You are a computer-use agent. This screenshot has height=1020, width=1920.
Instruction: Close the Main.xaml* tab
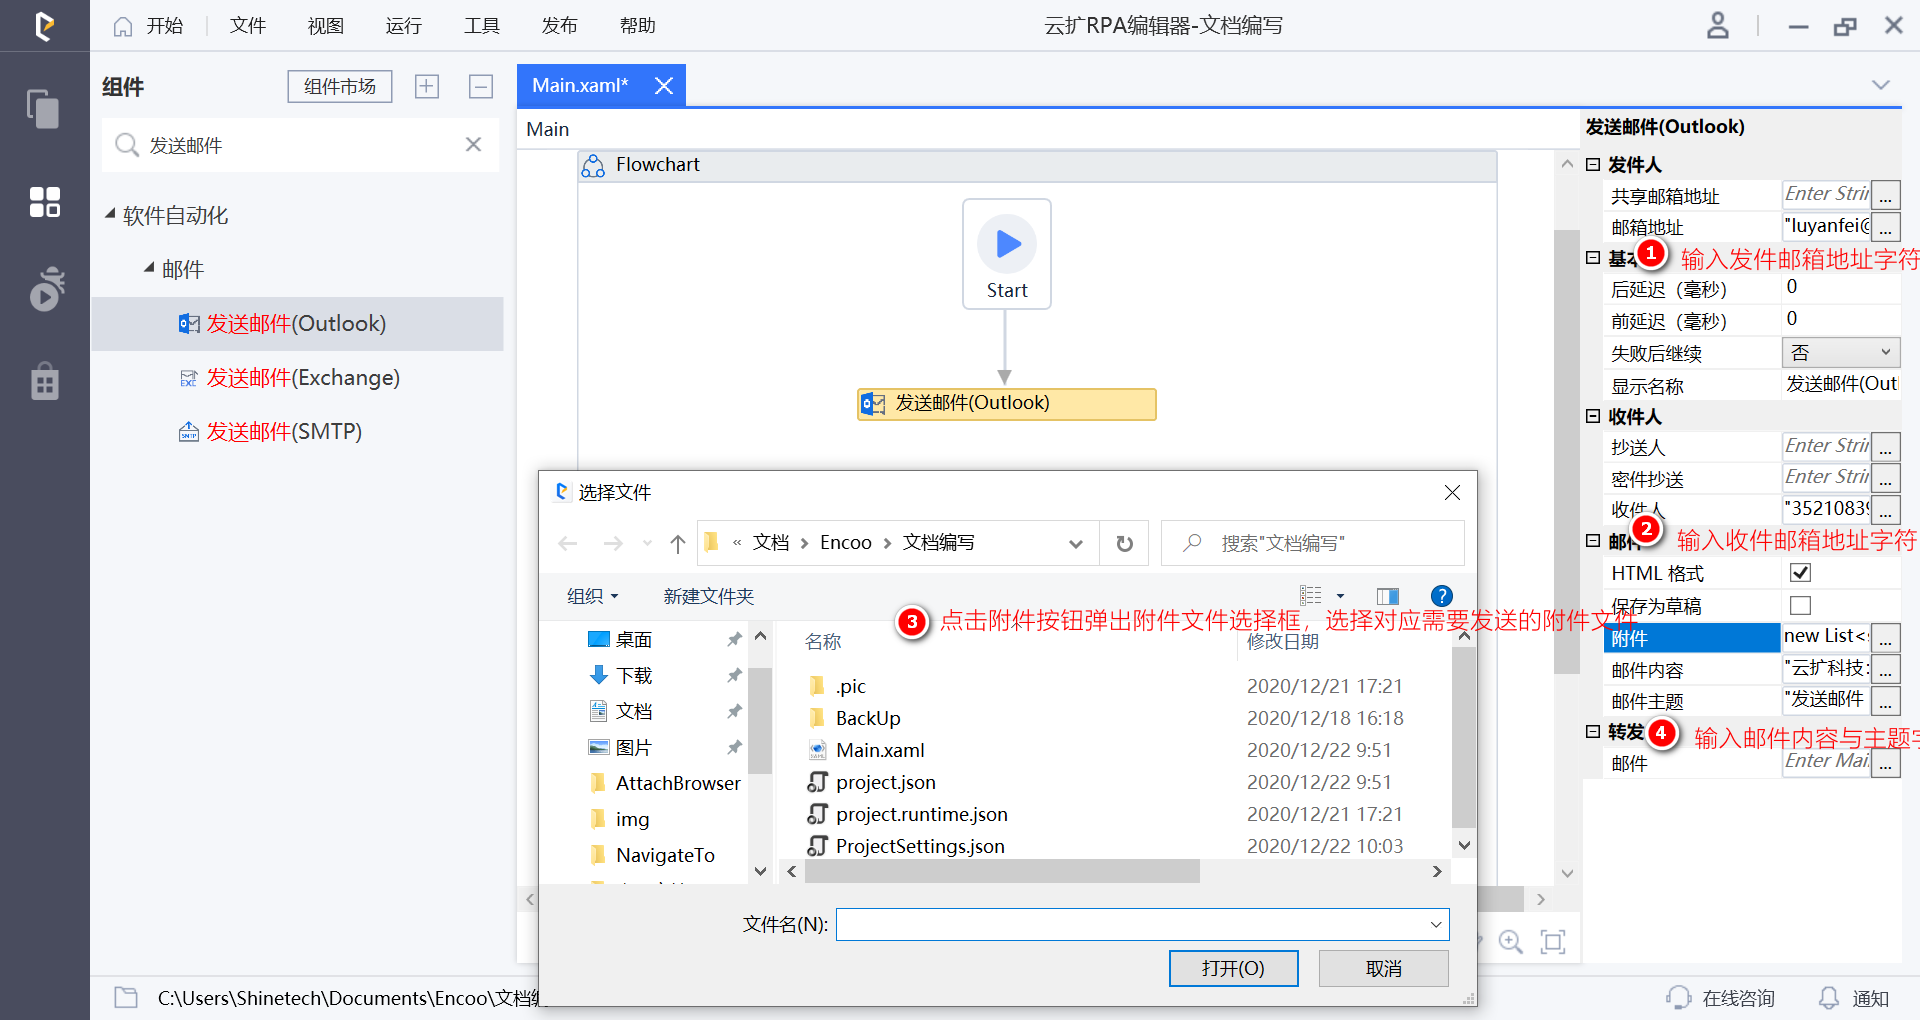coord(663,86)
